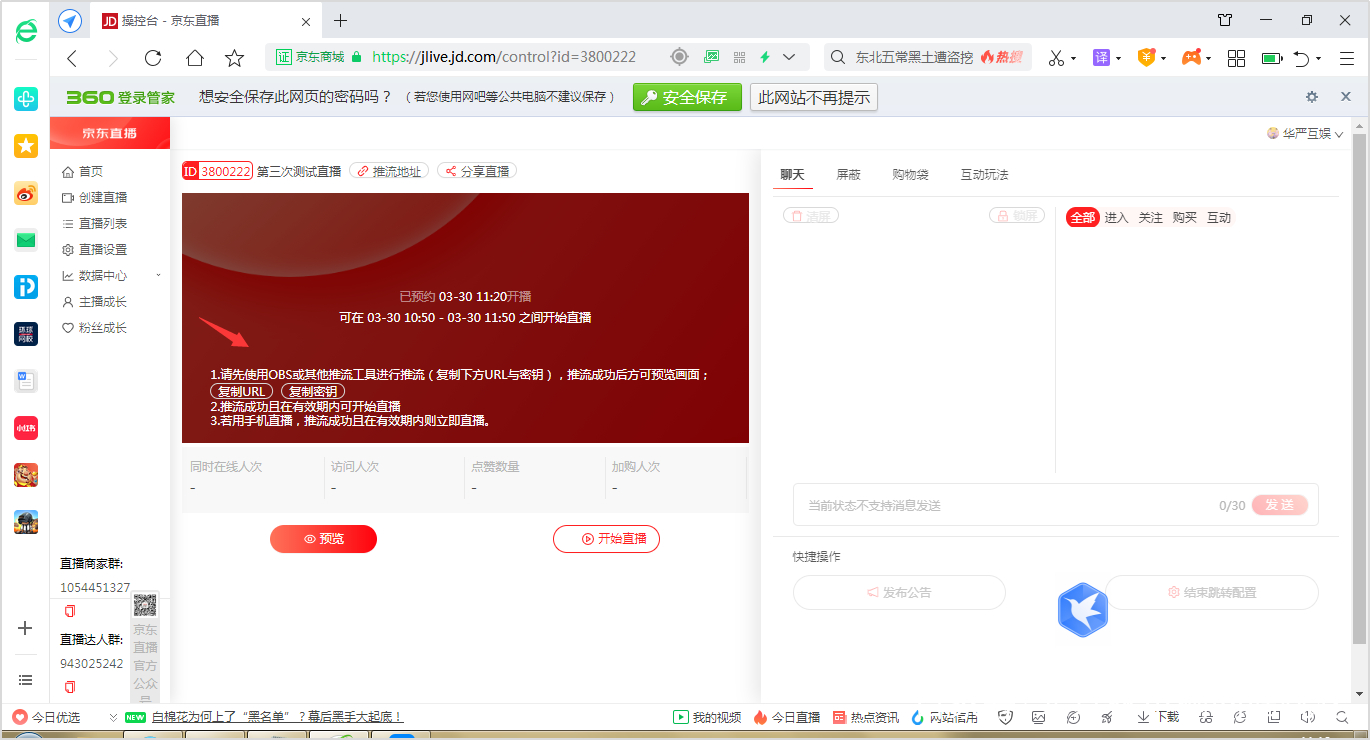The image size is (1371, 742).
Task: Click the 下载 download icon on status bar
Action: coord(1142,717)
